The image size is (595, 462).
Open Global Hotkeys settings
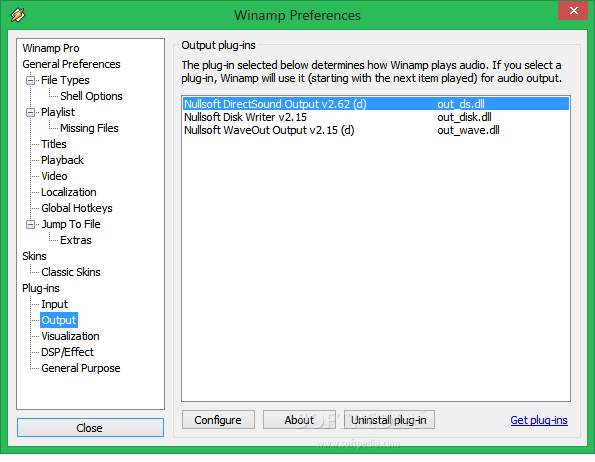click(x=77, y=208)
